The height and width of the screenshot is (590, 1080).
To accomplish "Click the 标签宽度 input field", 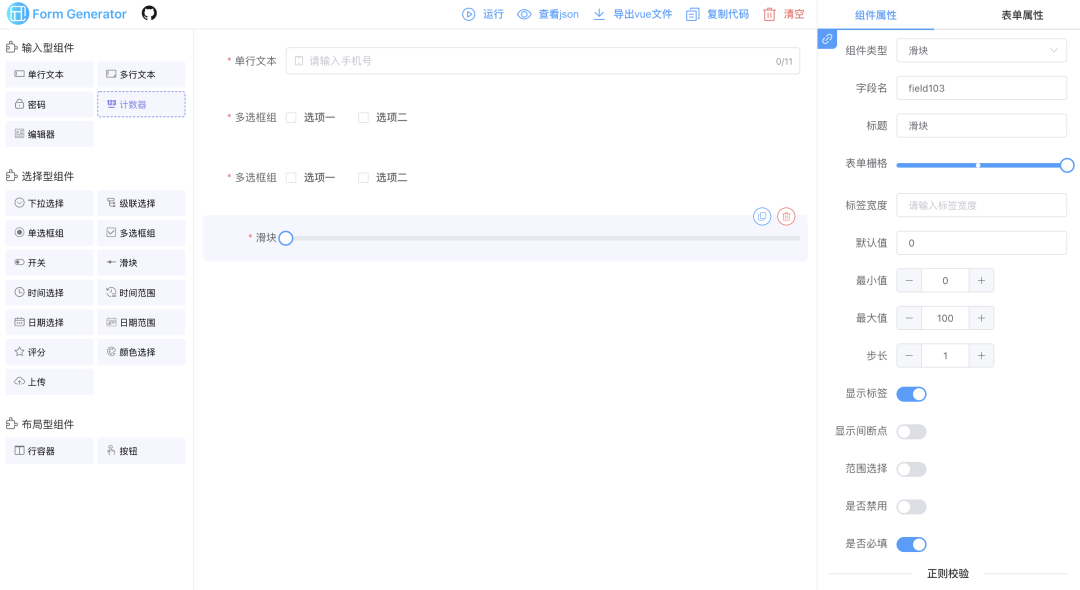I will click(981, 205).
